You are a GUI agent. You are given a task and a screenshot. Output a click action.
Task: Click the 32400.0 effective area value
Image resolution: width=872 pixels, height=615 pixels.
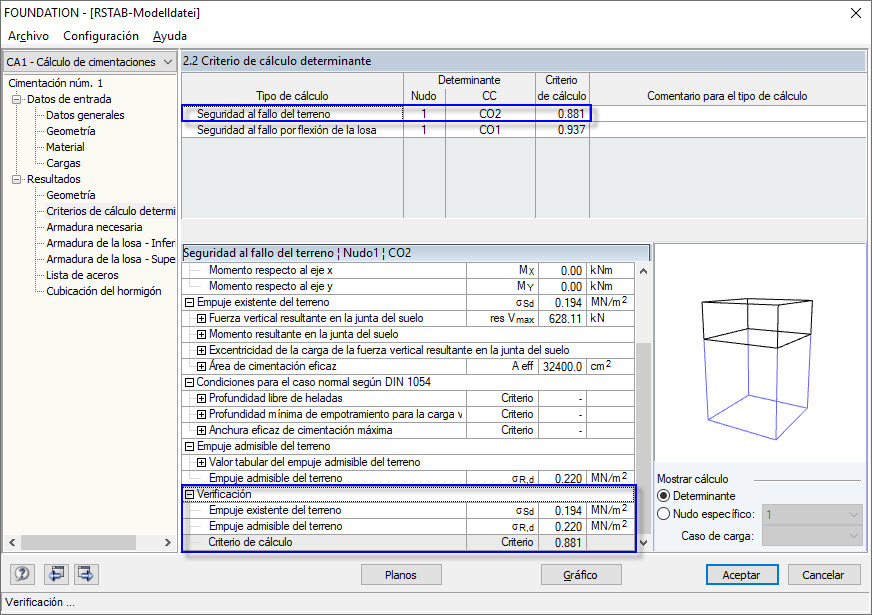tap(562, 366)
